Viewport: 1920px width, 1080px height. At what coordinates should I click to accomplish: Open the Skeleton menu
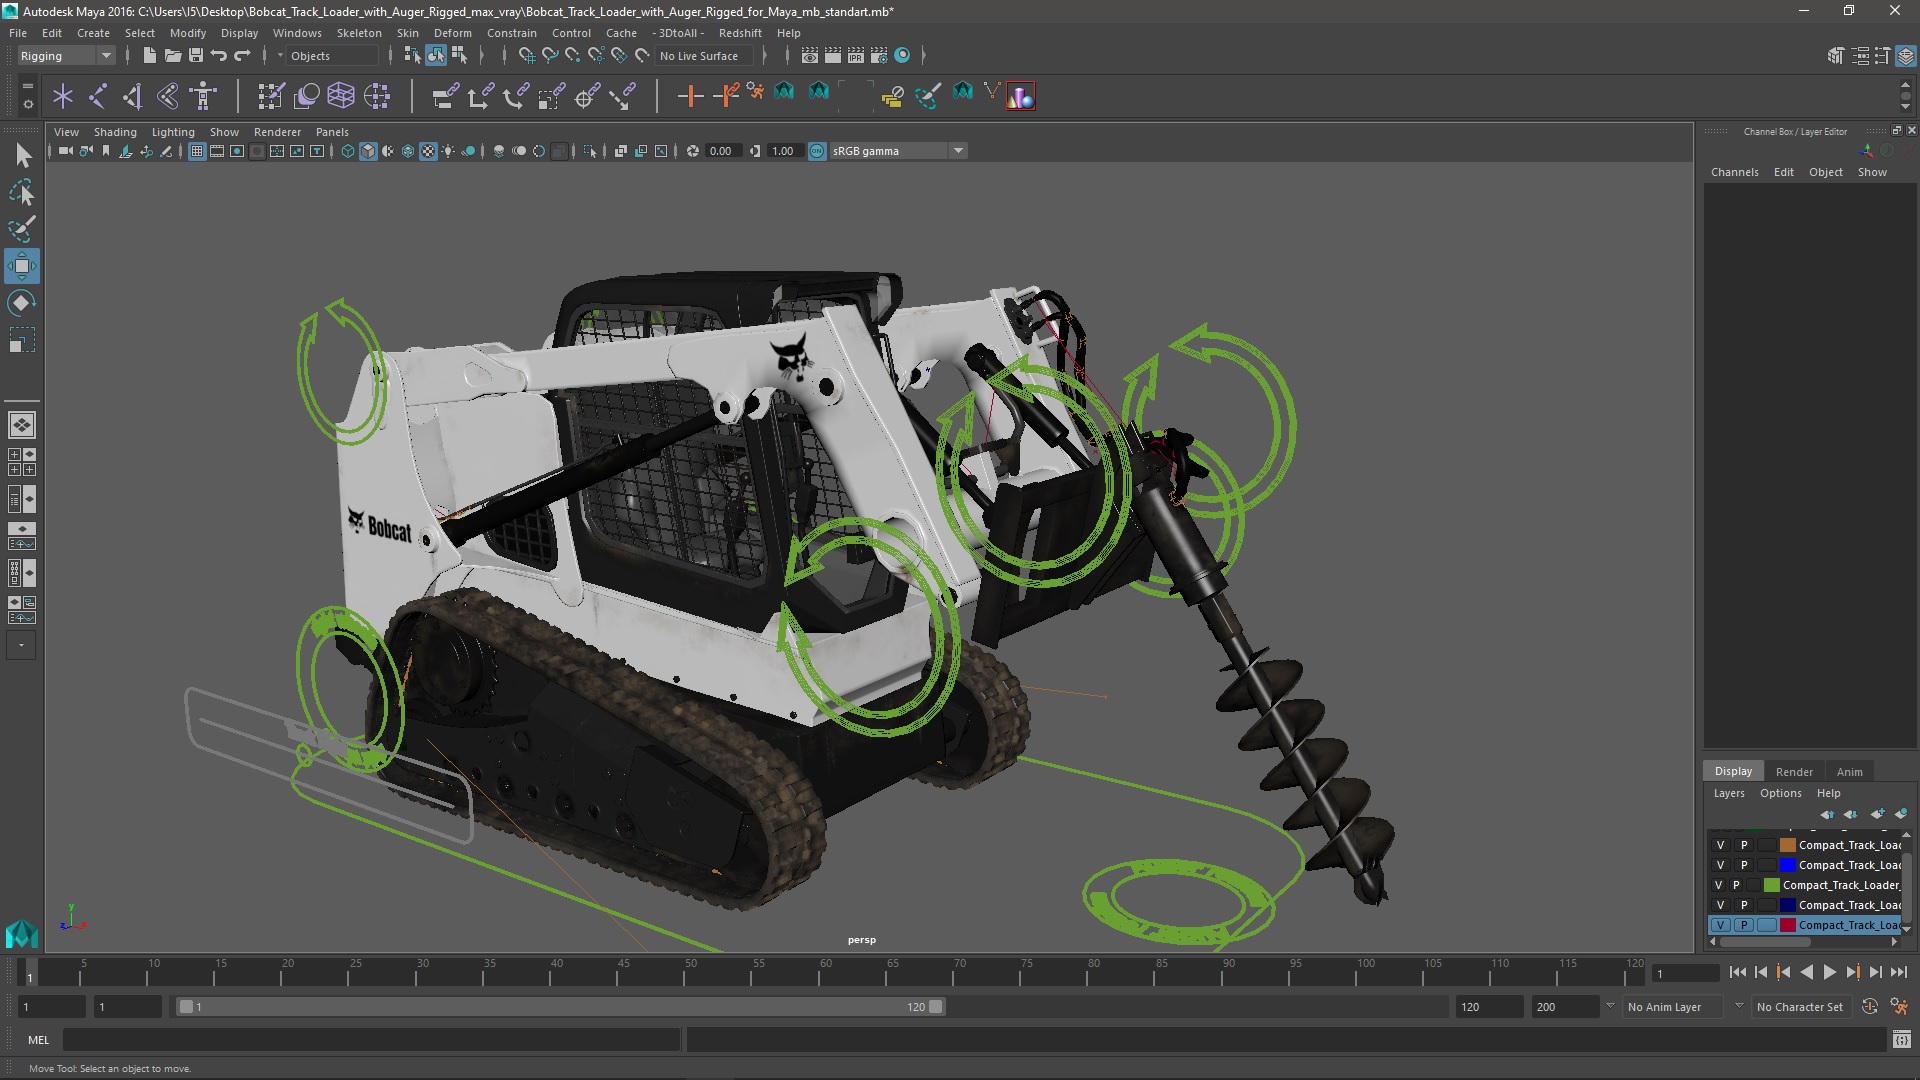358,33
